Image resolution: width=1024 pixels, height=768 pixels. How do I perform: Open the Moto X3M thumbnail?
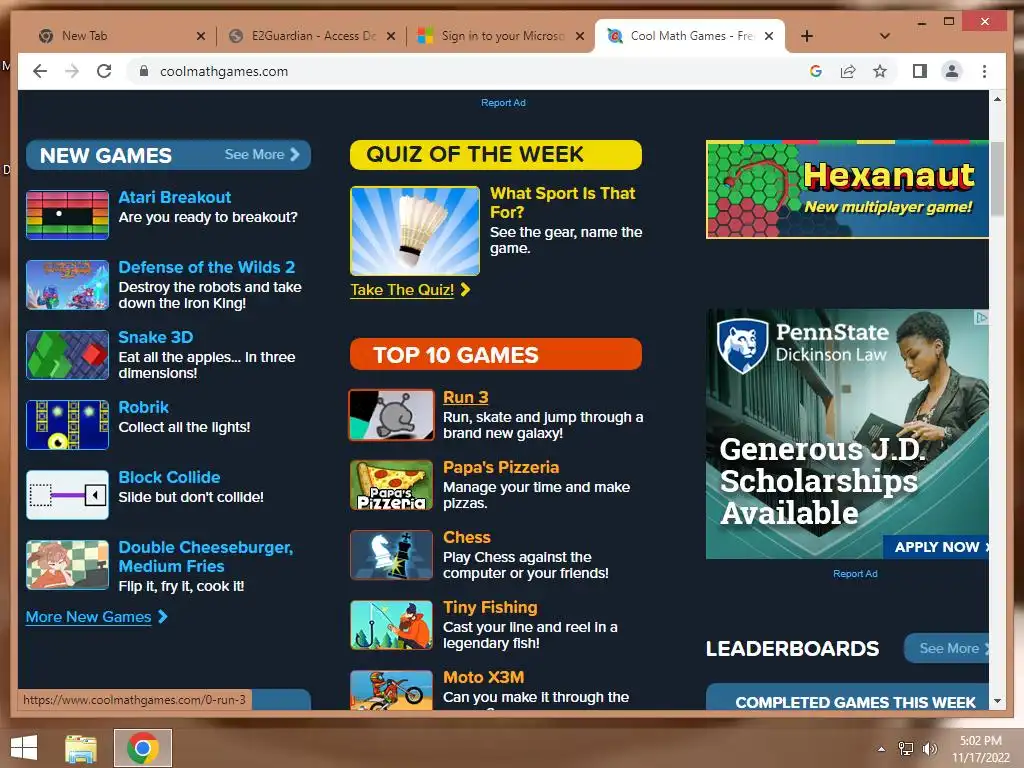click(391, 690)
